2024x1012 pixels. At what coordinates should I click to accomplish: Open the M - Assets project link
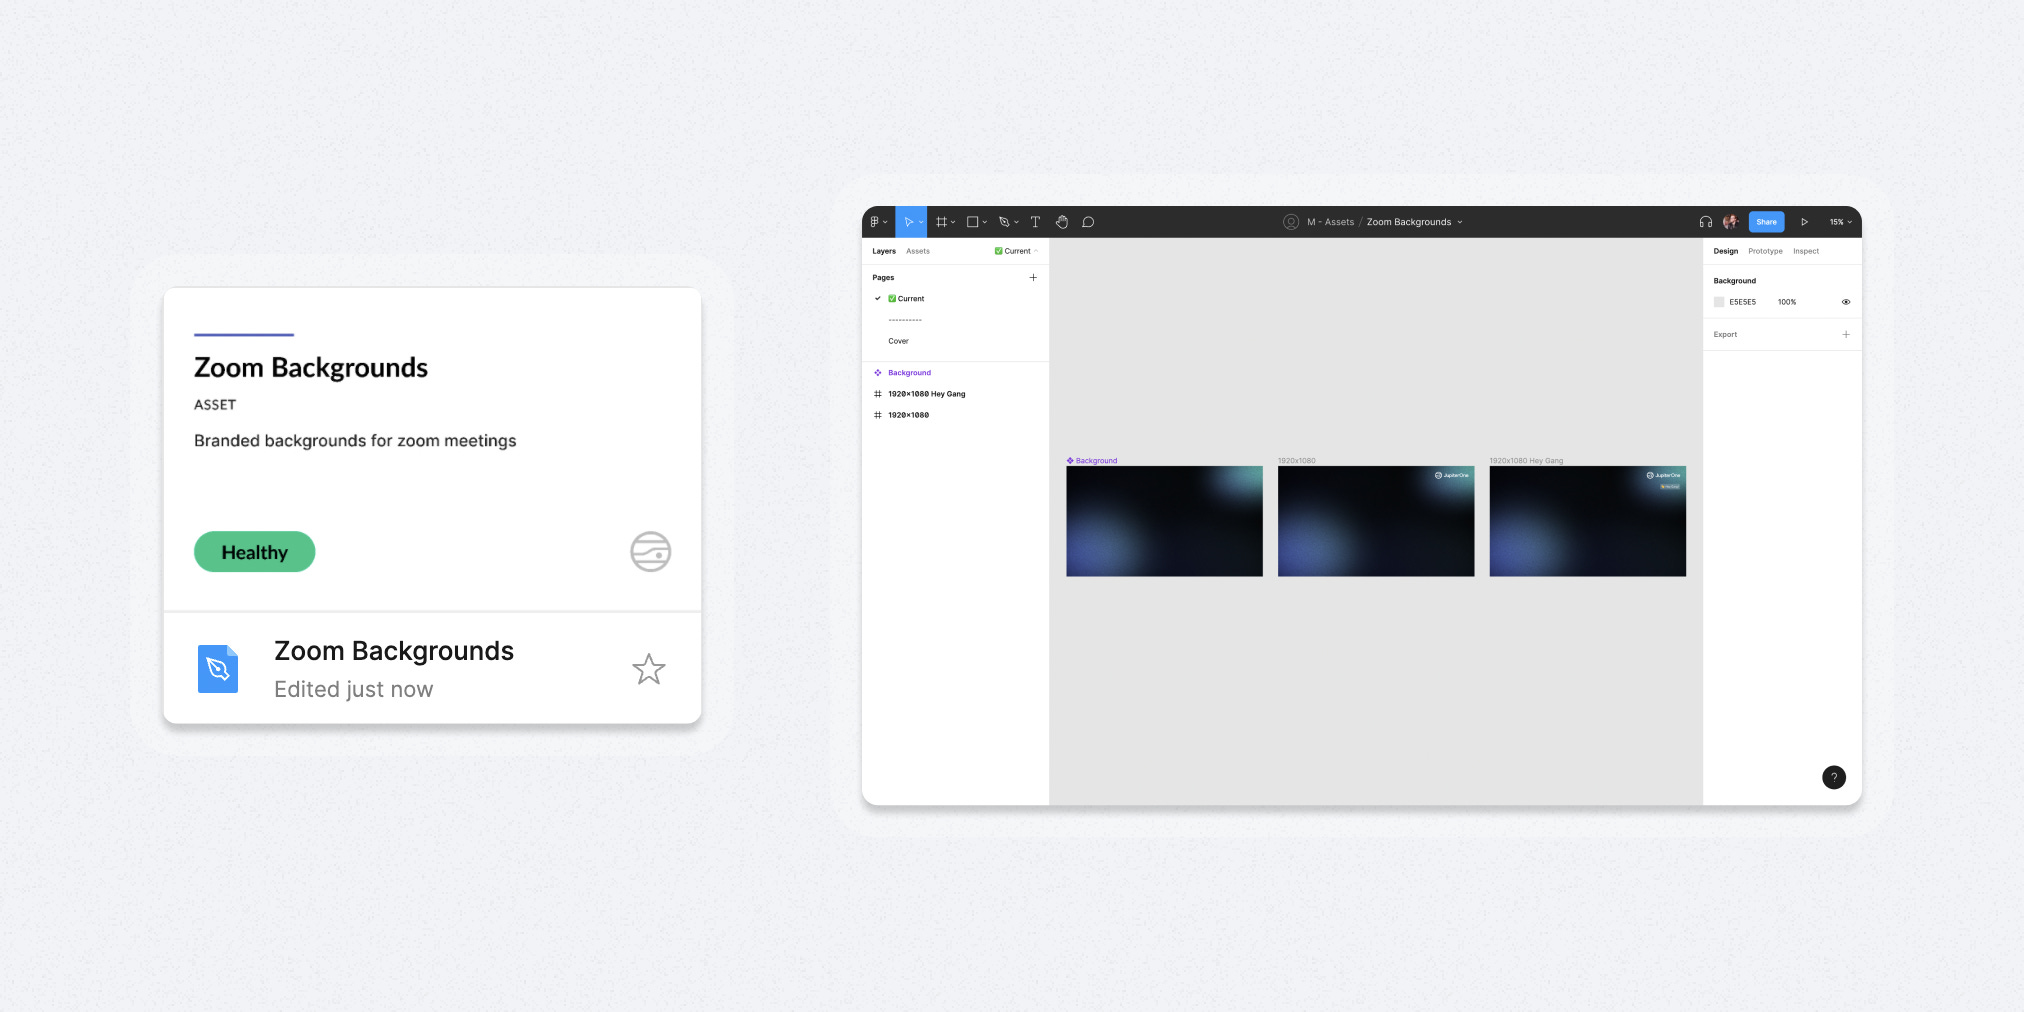tap(1331, 221)
